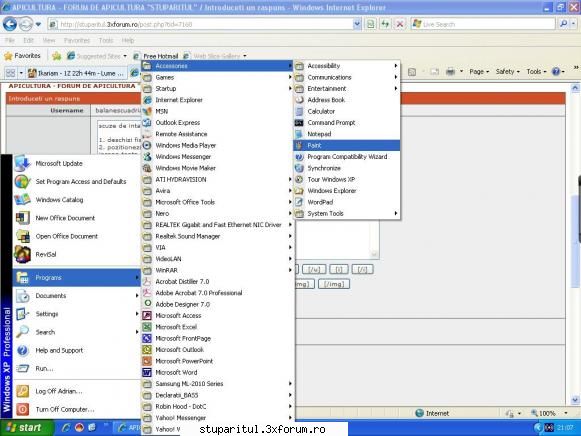Open the Favorites button in IE

tap(22, 56)
